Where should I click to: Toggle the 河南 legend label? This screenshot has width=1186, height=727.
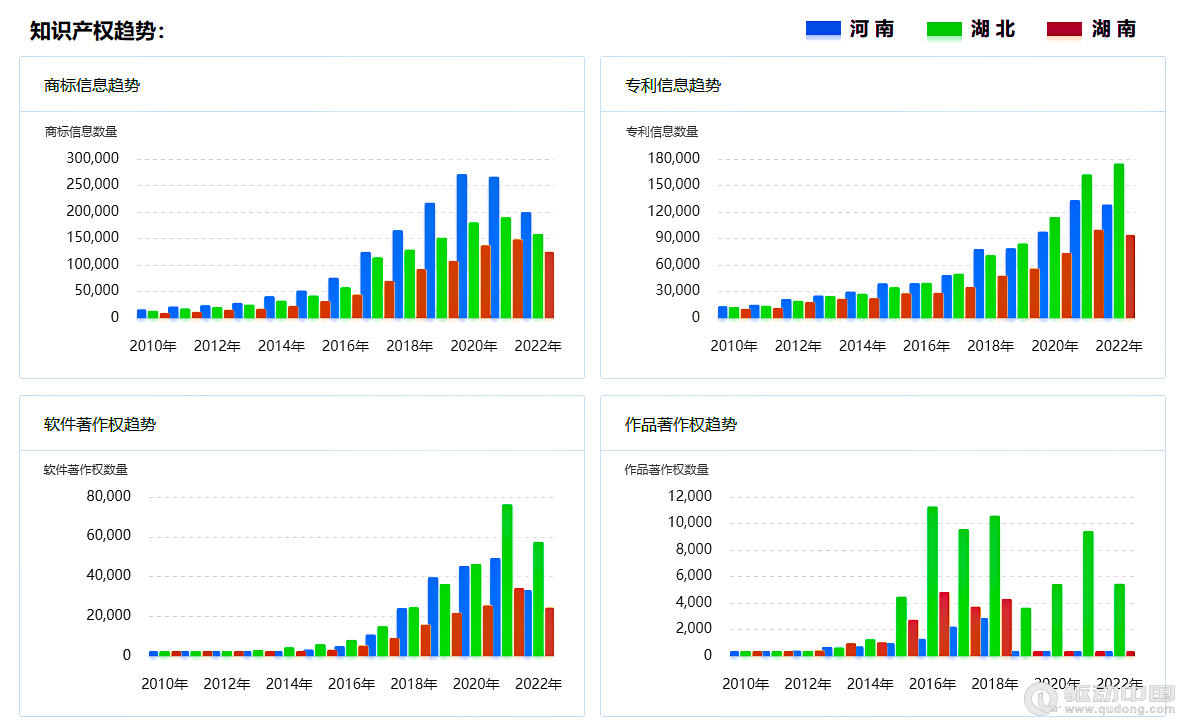(872, 29)
